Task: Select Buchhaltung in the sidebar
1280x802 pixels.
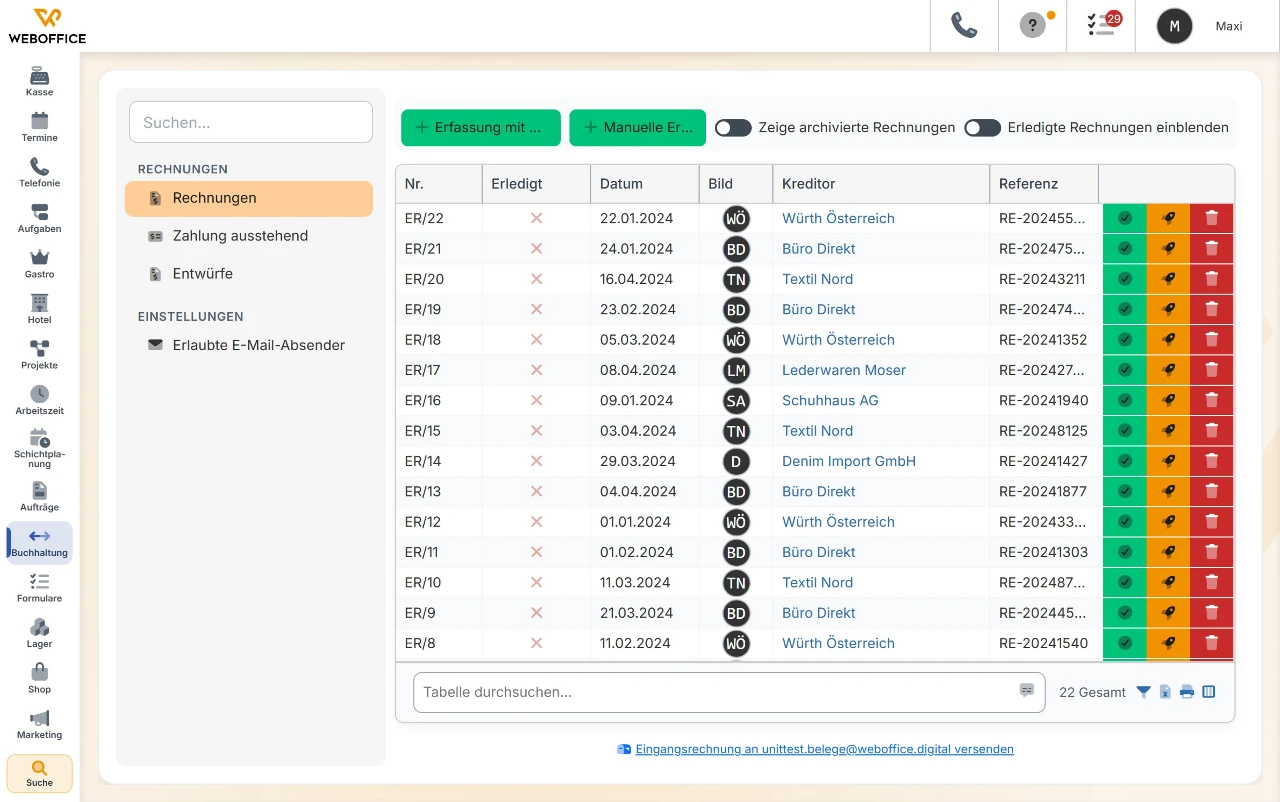Action: [39, 543]
